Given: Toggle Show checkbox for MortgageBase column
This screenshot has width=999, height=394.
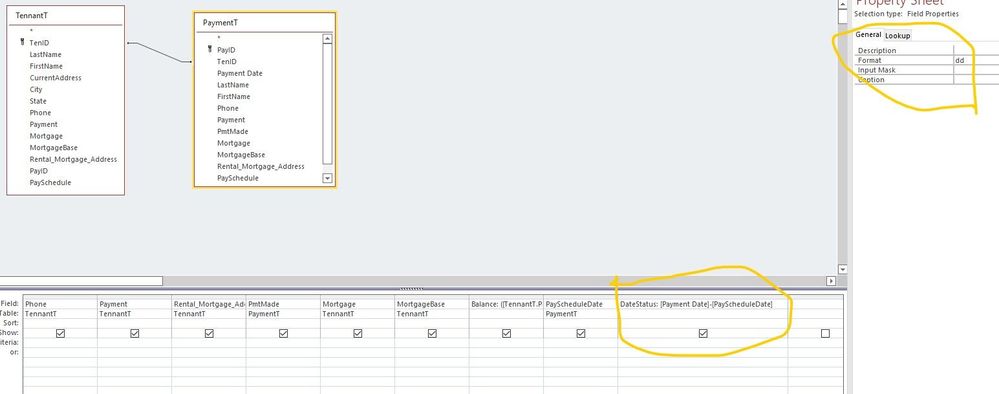Looking at the screenshot, I should [432, 333].
